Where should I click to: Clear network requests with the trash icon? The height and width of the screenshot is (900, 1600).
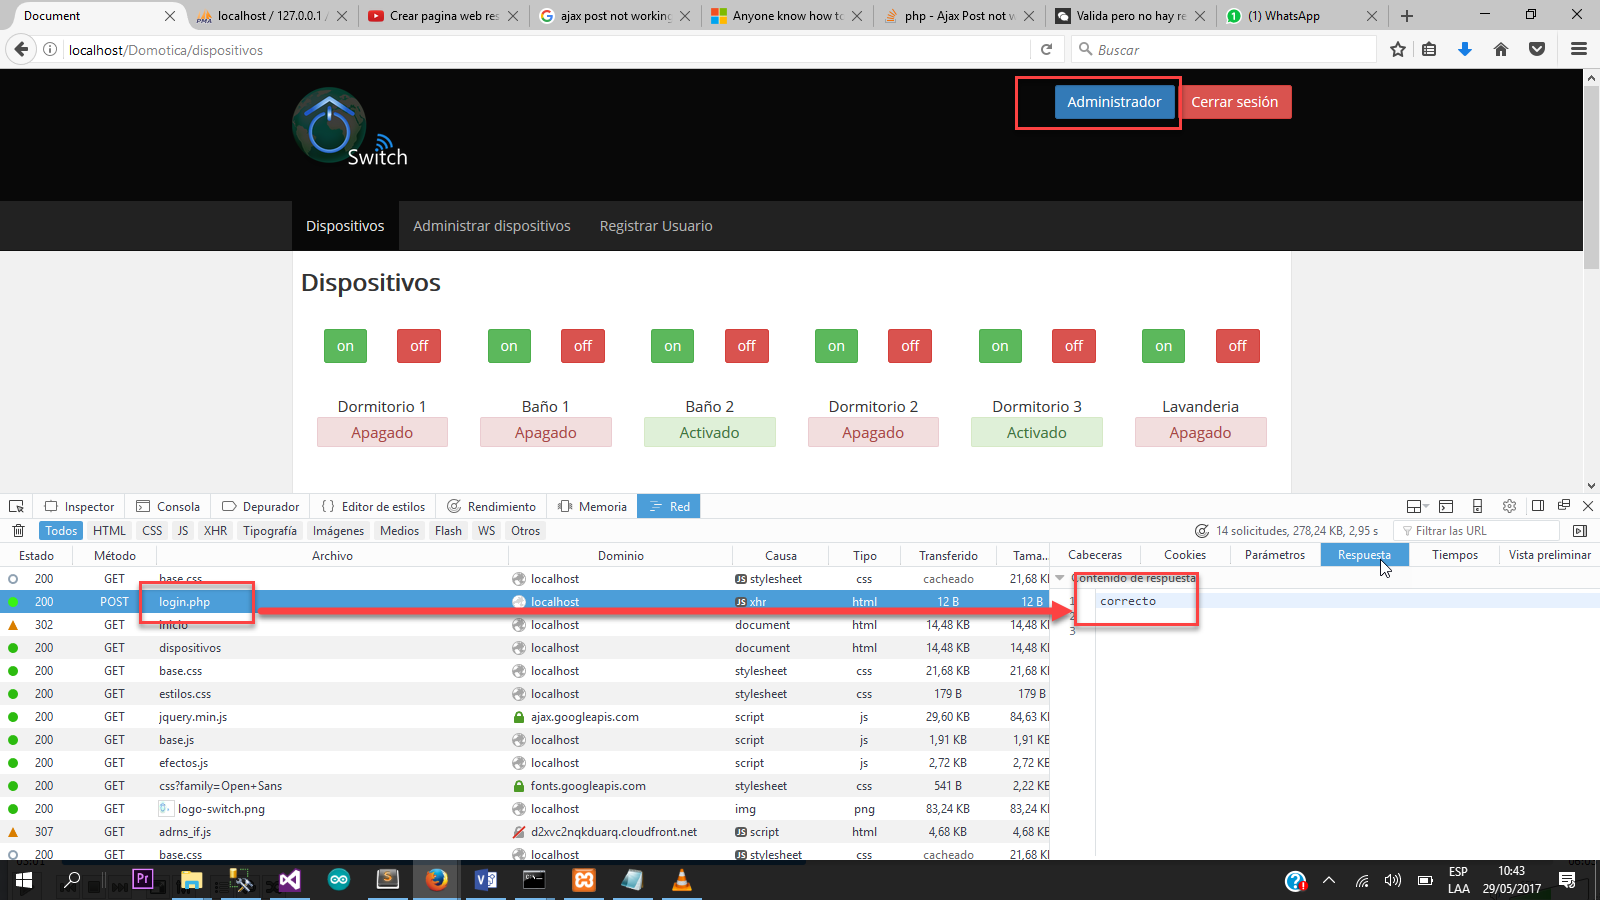[18, 531]
